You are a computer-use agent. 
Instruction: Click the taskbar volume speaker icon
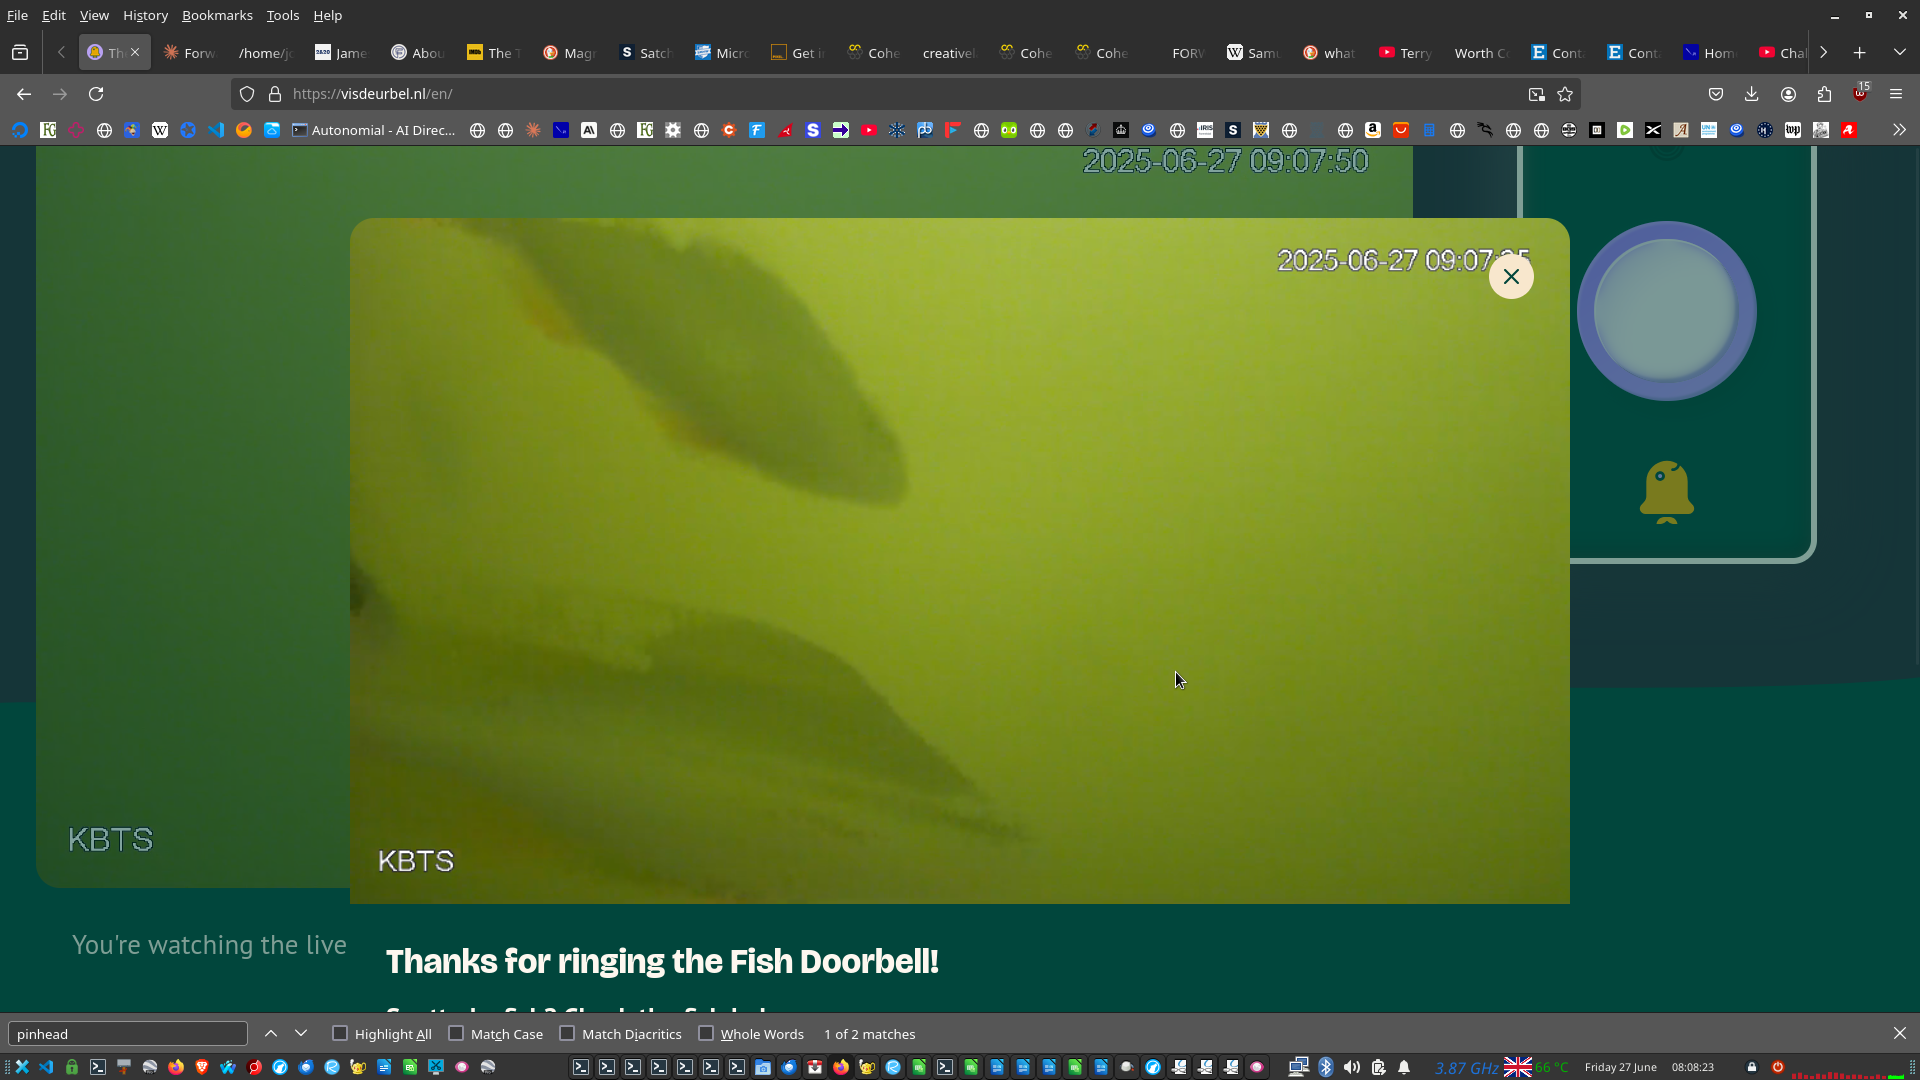point(1352,1067)
